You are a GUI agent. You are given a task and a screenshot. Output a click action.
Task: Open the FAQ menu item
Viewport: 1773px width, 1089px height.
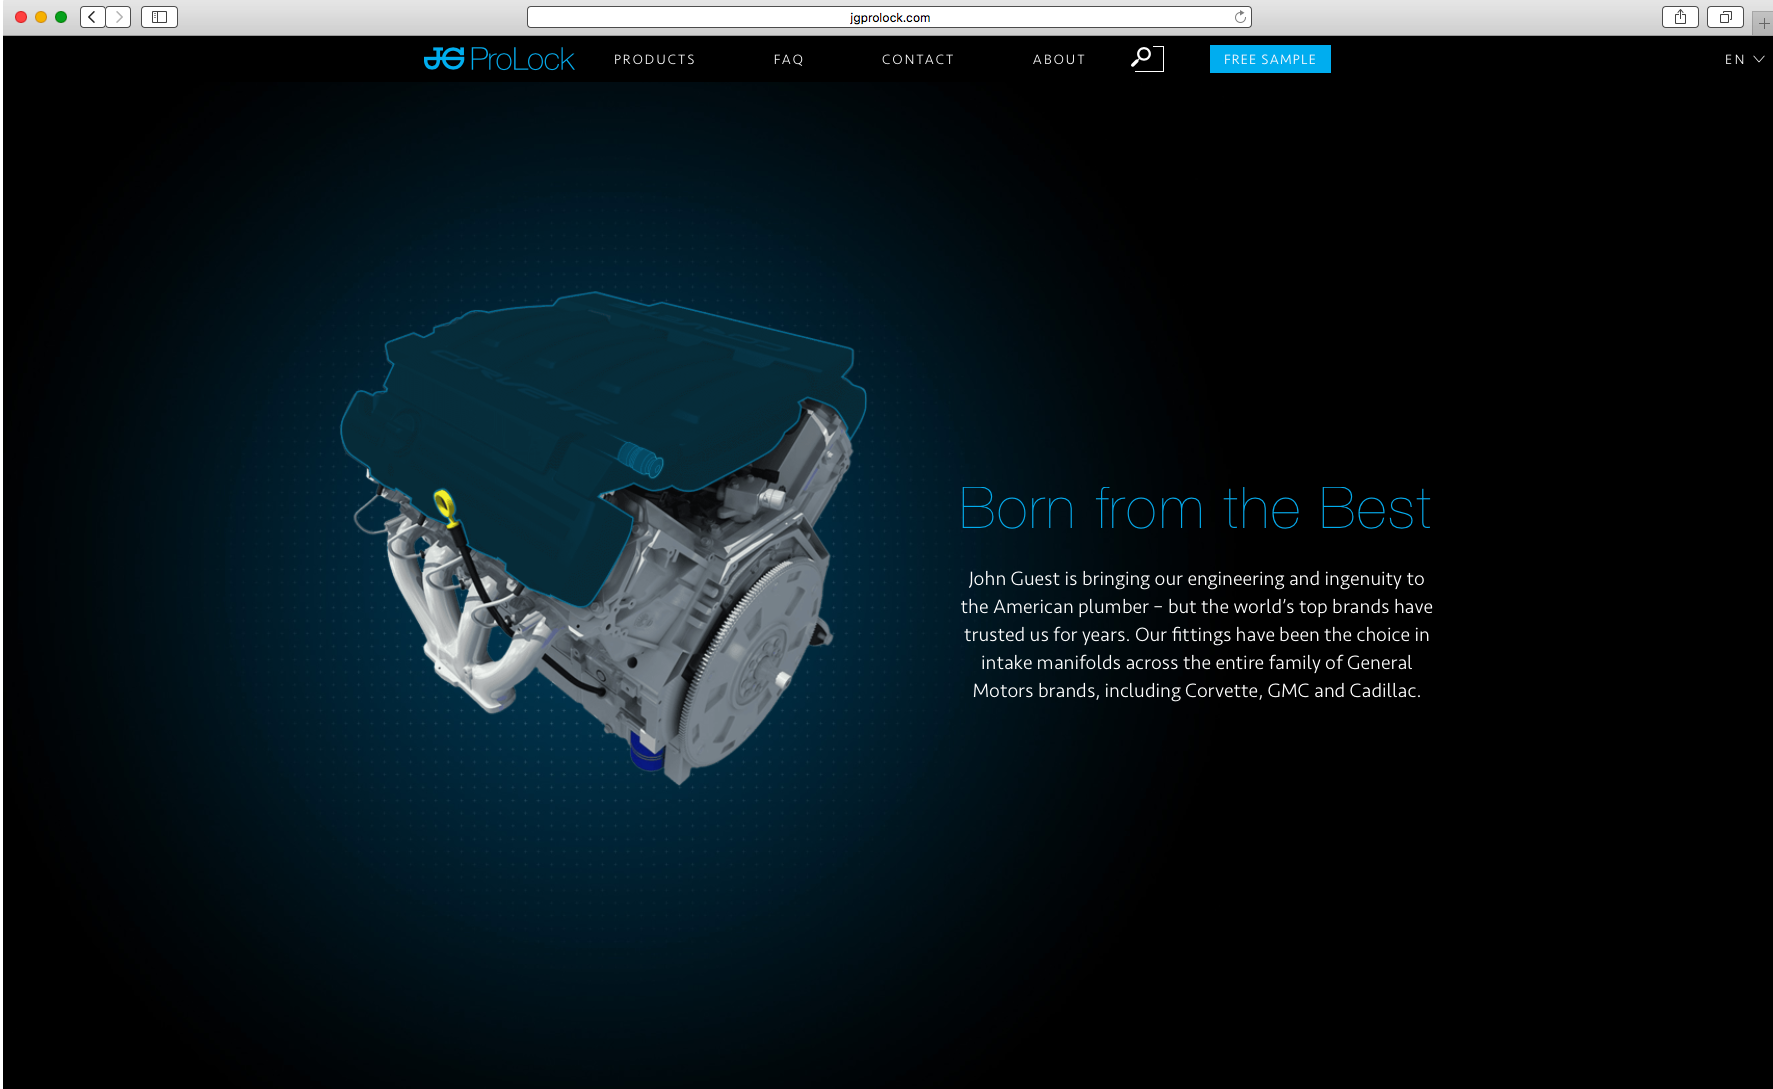pyautogui.click(x=788, y=59)
